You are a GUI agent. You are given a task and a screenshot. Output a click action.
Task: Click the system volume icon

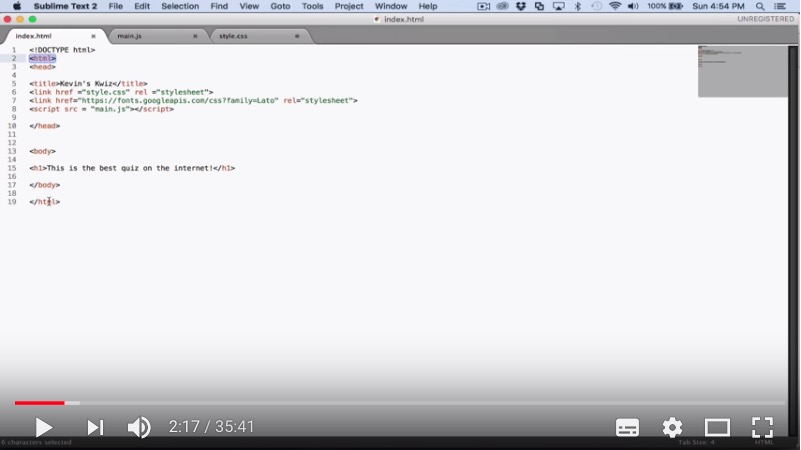[x=633, y=6]
